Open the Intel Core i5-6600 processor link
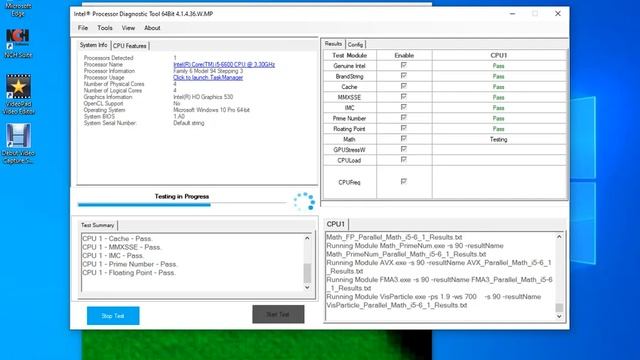 (224, 64)
